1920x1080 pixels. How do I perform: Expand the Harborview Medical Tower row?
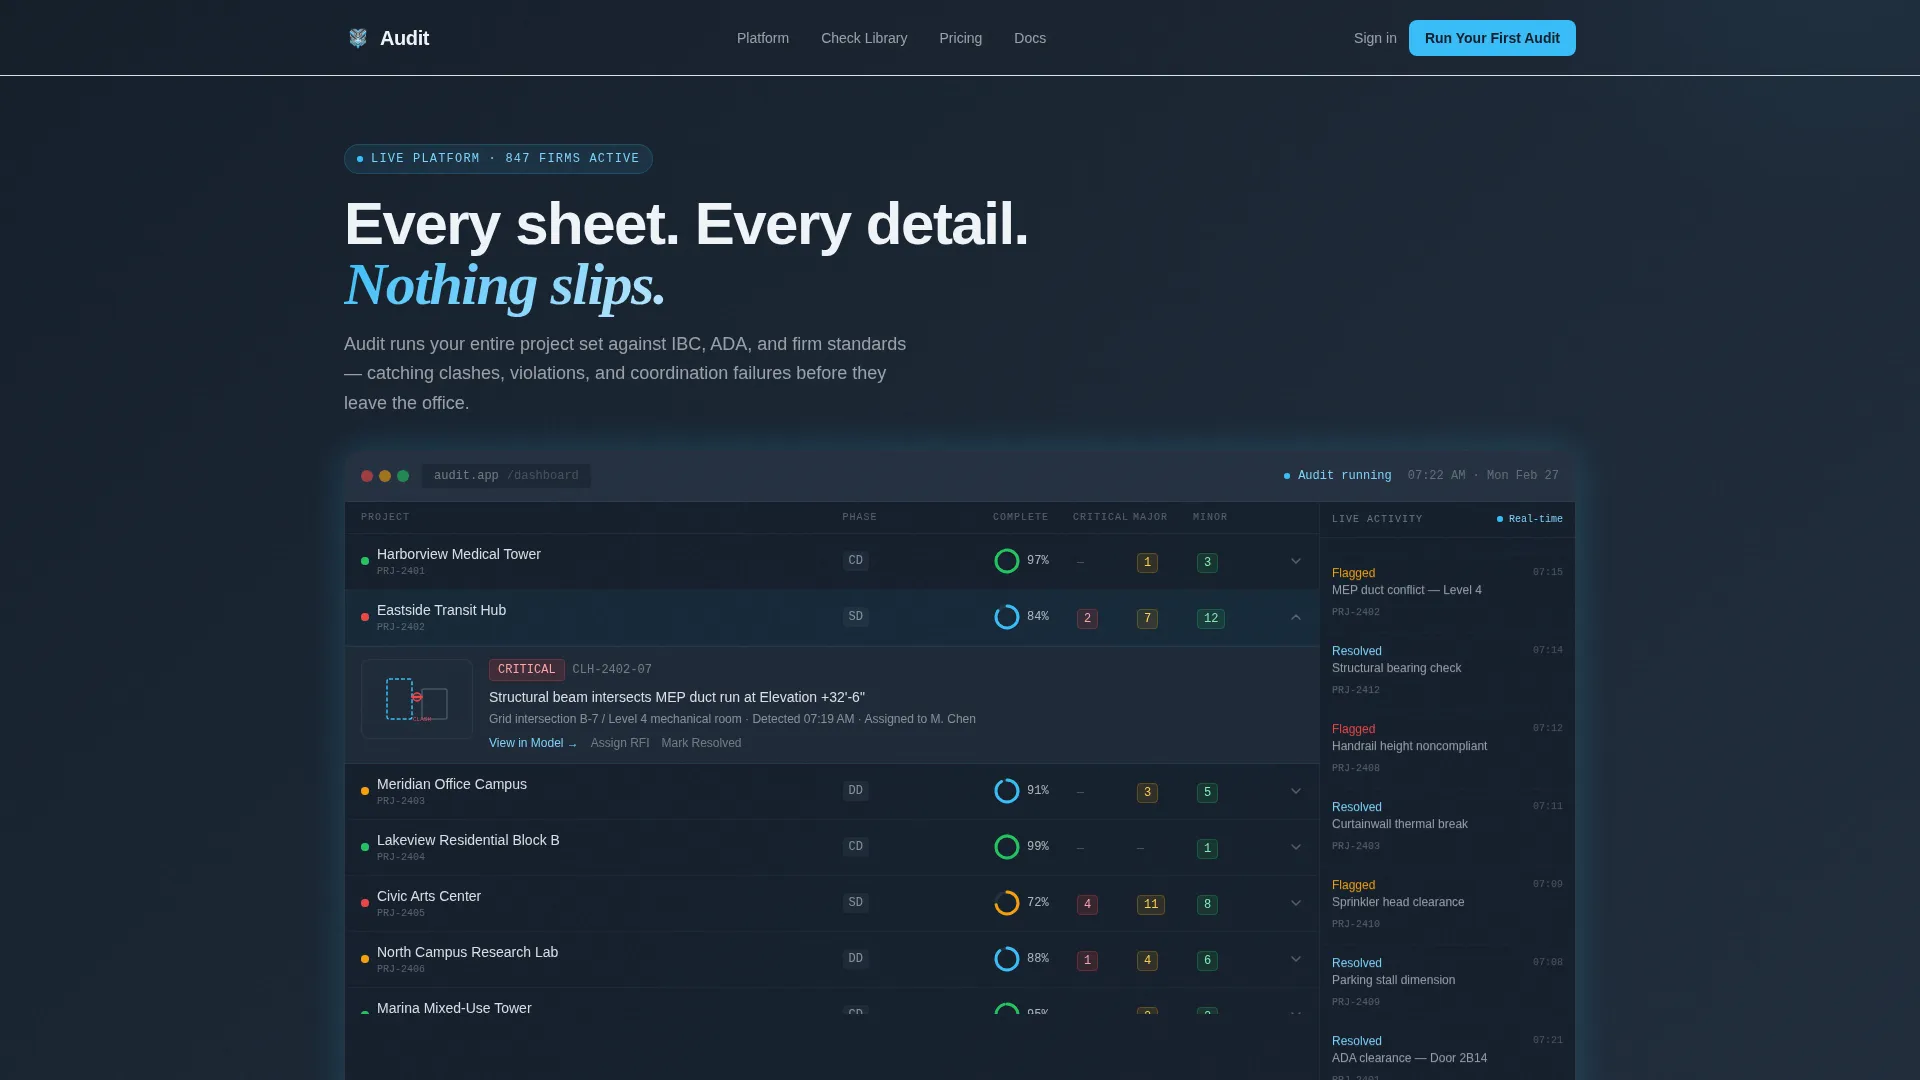(1296, 561)
